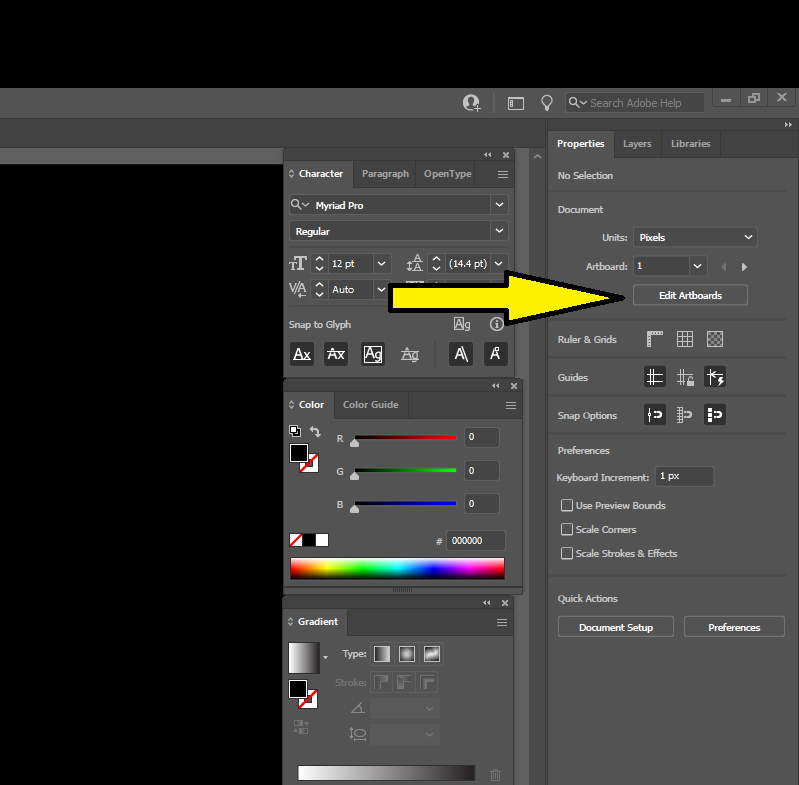Check Use Preview Bounds

click(x=567, y=505)
